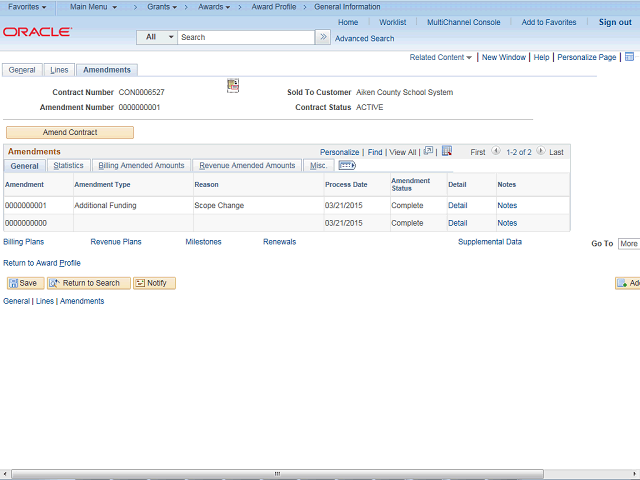Switch to the Lines page tab

click(59, 70)
